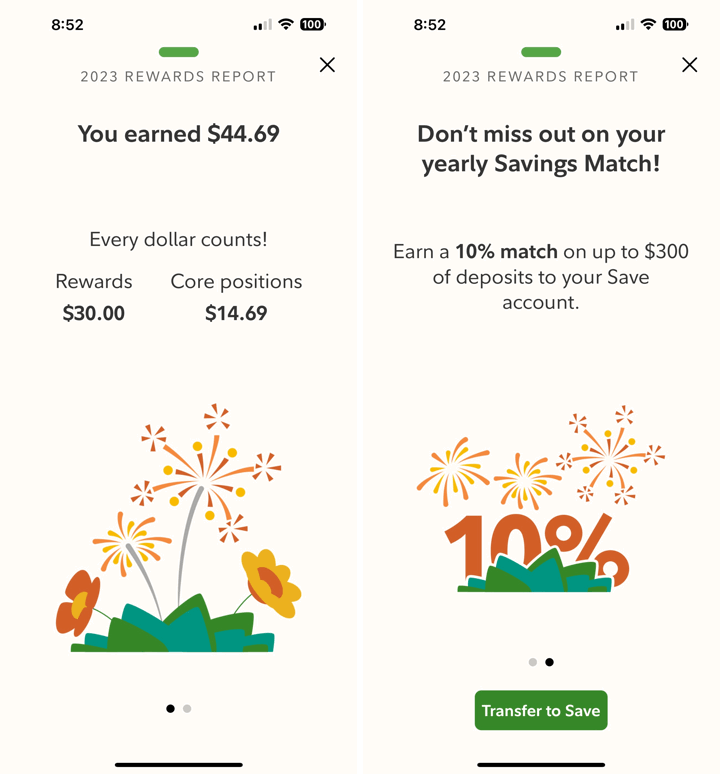Dismiss the Savings Match screen with the X
The height and width of the screenshot is (774, 720).
coord(689,65)
